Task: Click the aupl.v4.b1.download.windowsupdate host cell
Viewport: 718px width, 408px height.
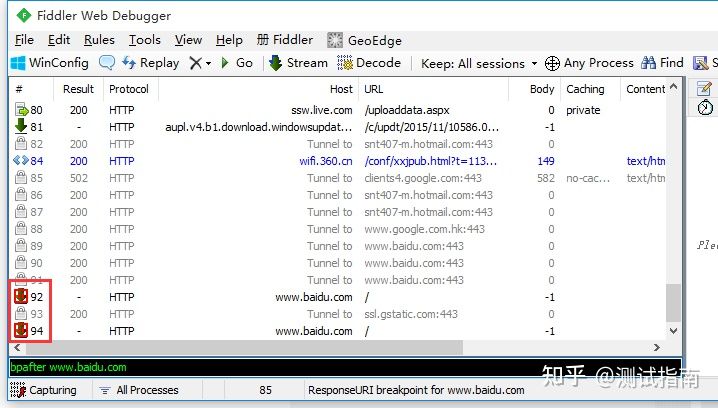Action: 259,127
